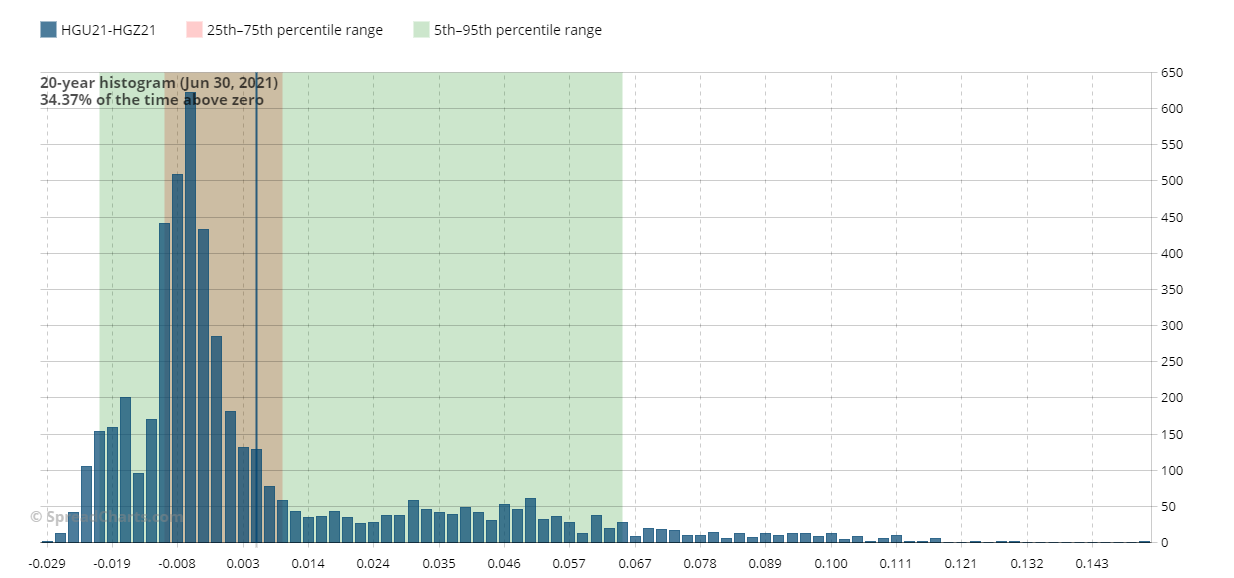The image size is (1234, 578).
Task: Open the SpreadCharts.com watermark link
Action: click(106, 517)
